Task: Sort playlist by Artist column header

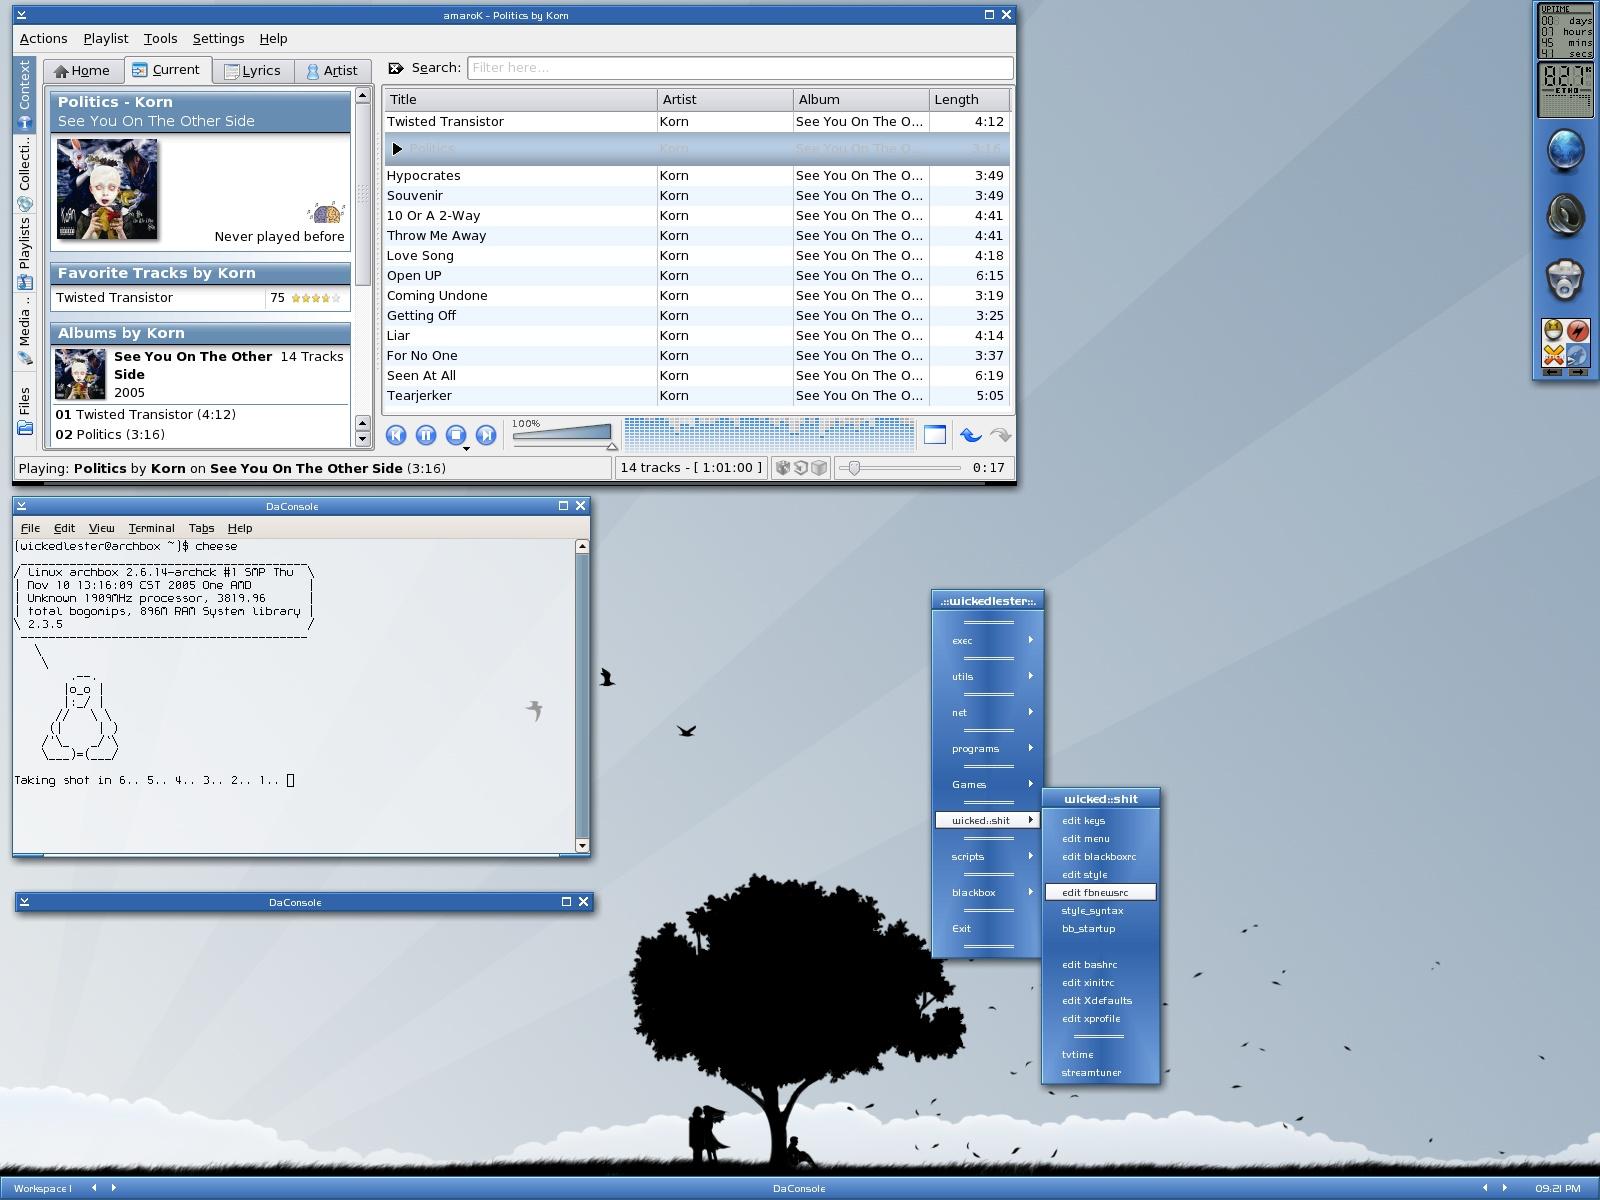Action: [x=725, y=100]
